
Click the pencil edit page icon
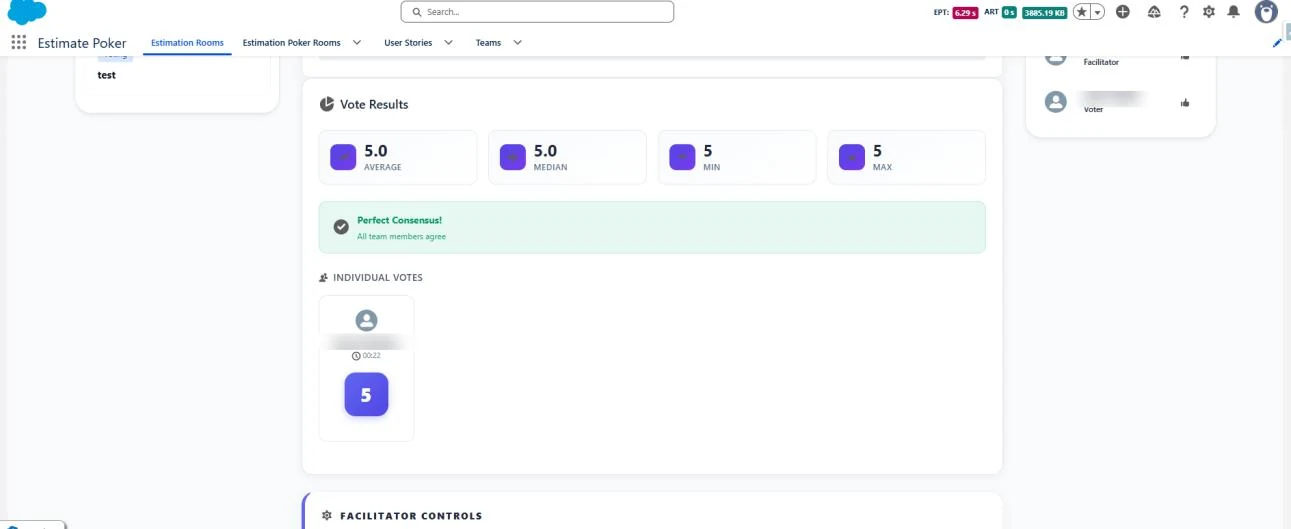click(x=1277, y=43)
